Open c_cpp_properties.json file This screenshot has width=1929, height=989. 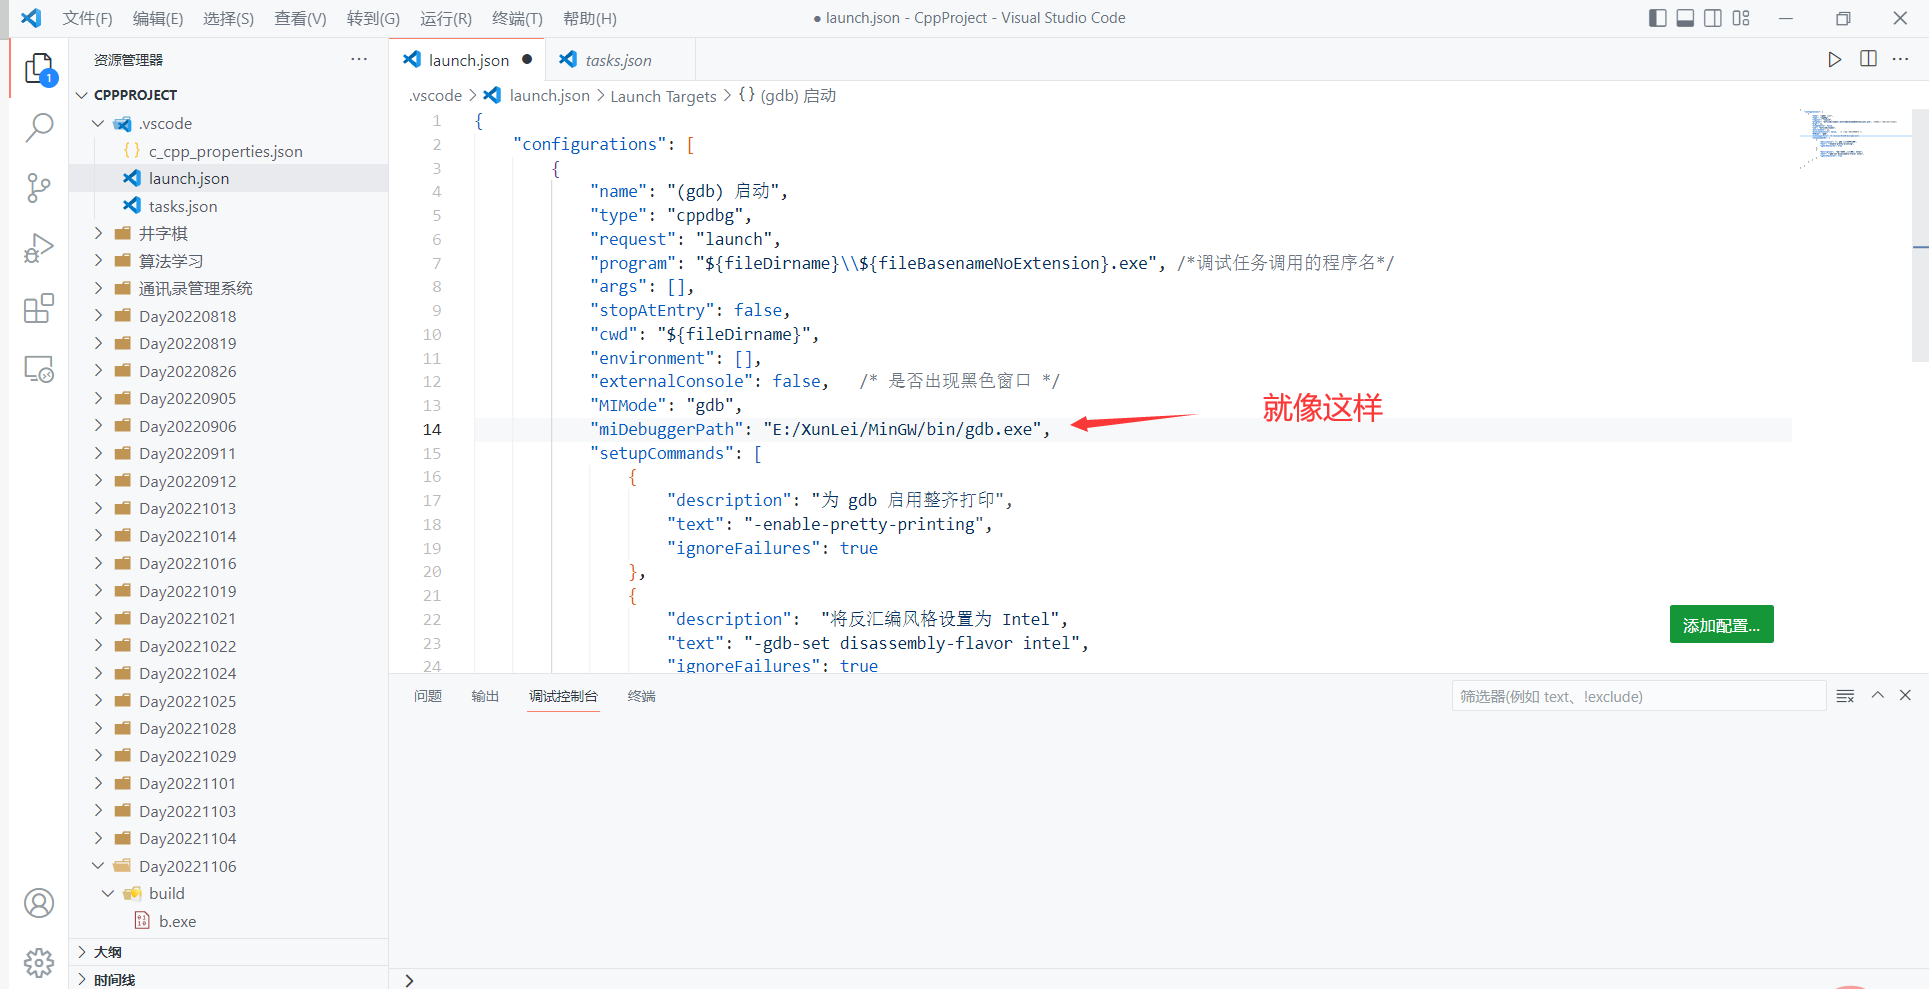(x=228, y=151)
